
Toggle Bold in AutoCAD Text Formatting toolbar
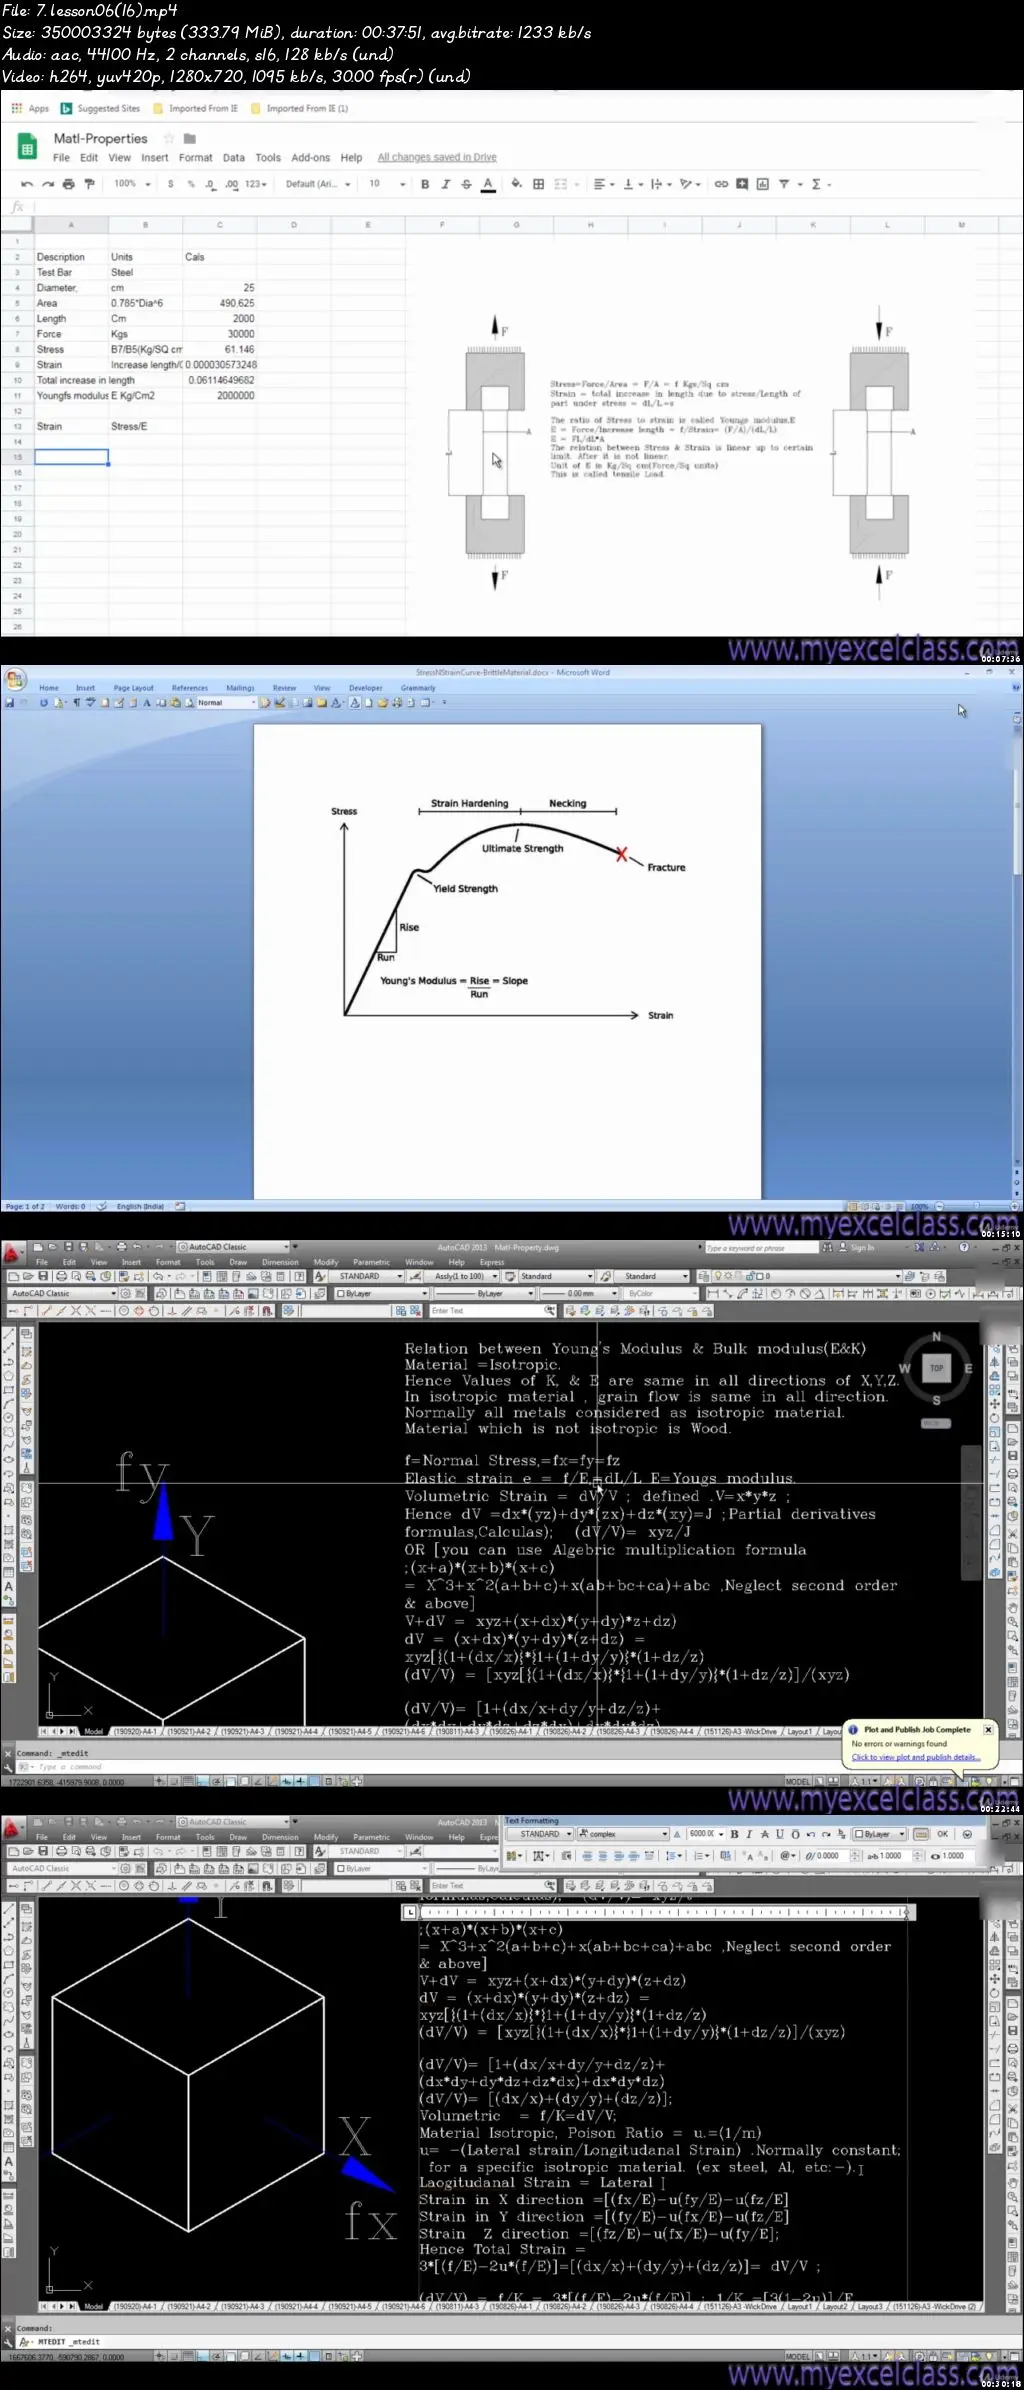[x=735, y=1834]
